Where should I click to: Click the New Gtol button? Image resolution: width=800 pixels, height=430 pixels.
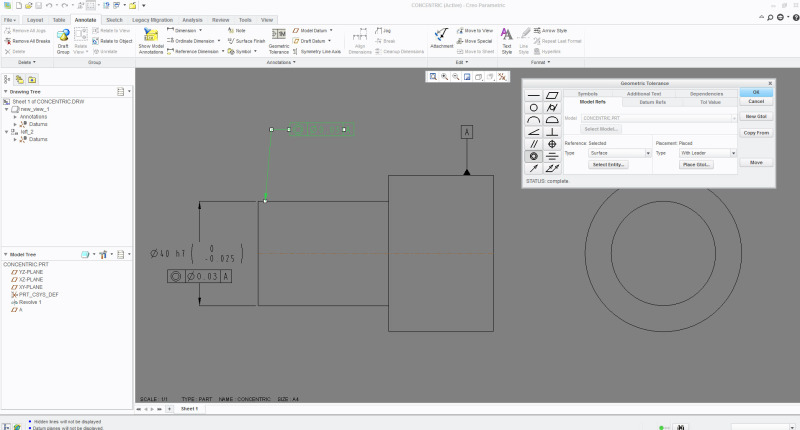[x=756, y=117]
